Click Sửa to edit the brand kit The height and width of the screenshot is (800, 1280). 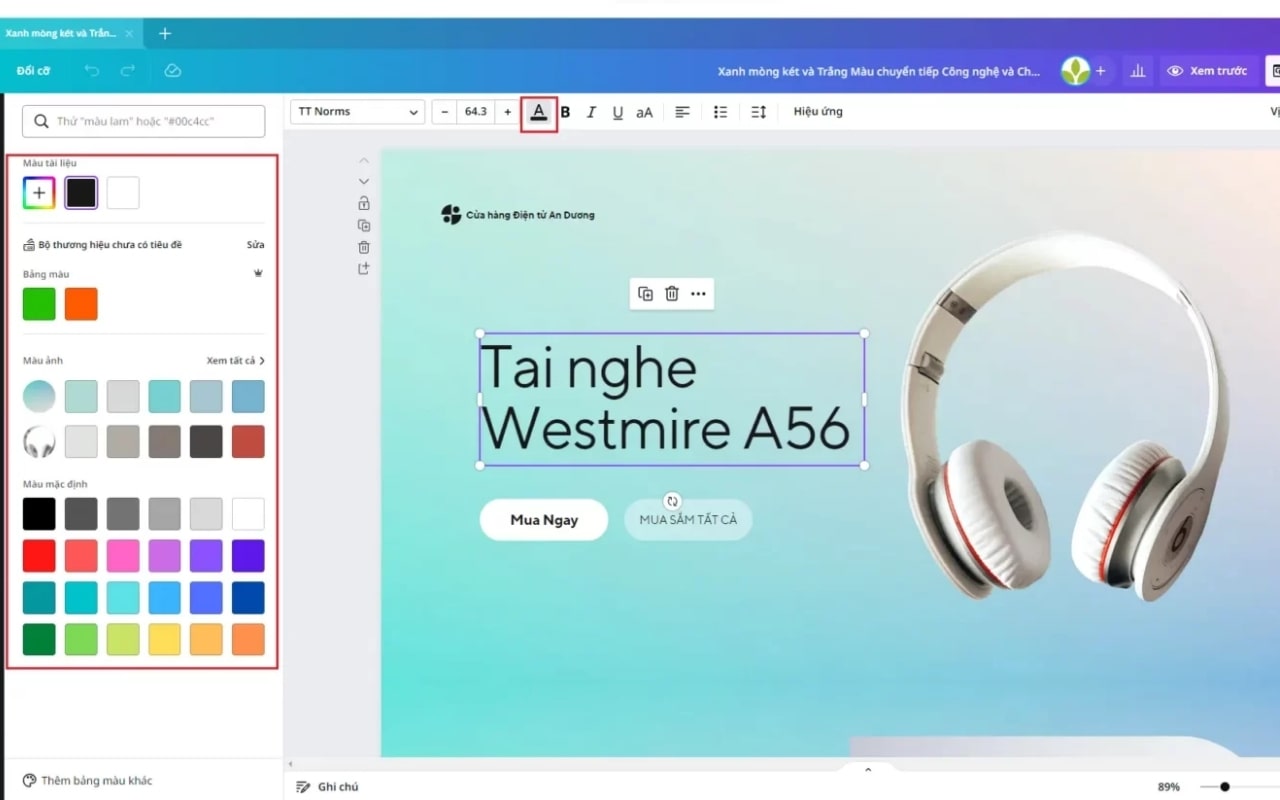point(255,244)
